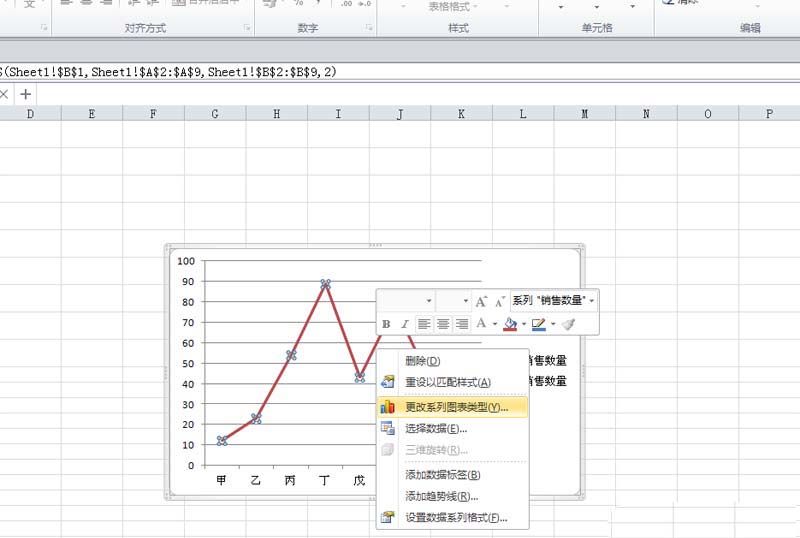Click the chart data point above 乙
This screenshot has height=538, width=800.
[256, 419]
